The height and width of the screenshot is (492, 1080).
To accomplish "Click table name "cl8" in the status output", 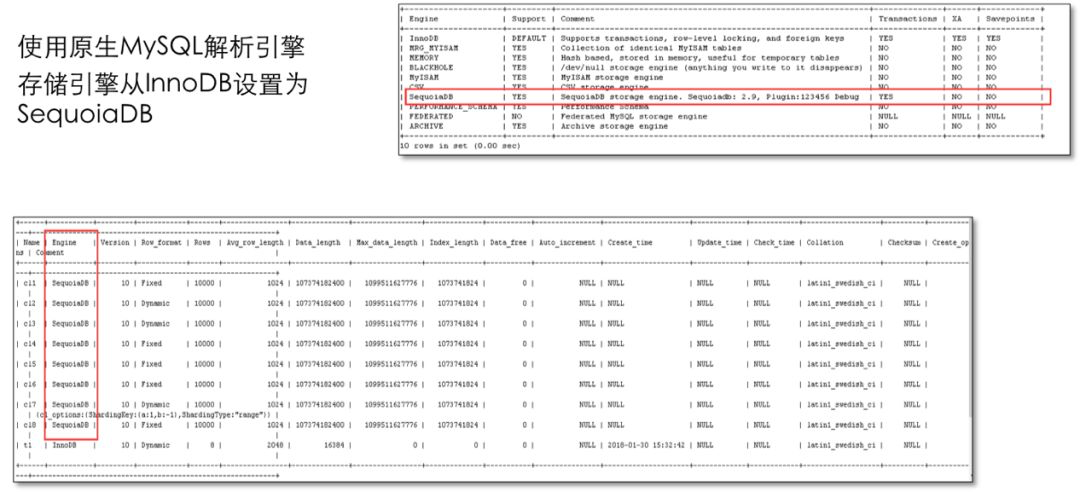I will pos(30,425).
